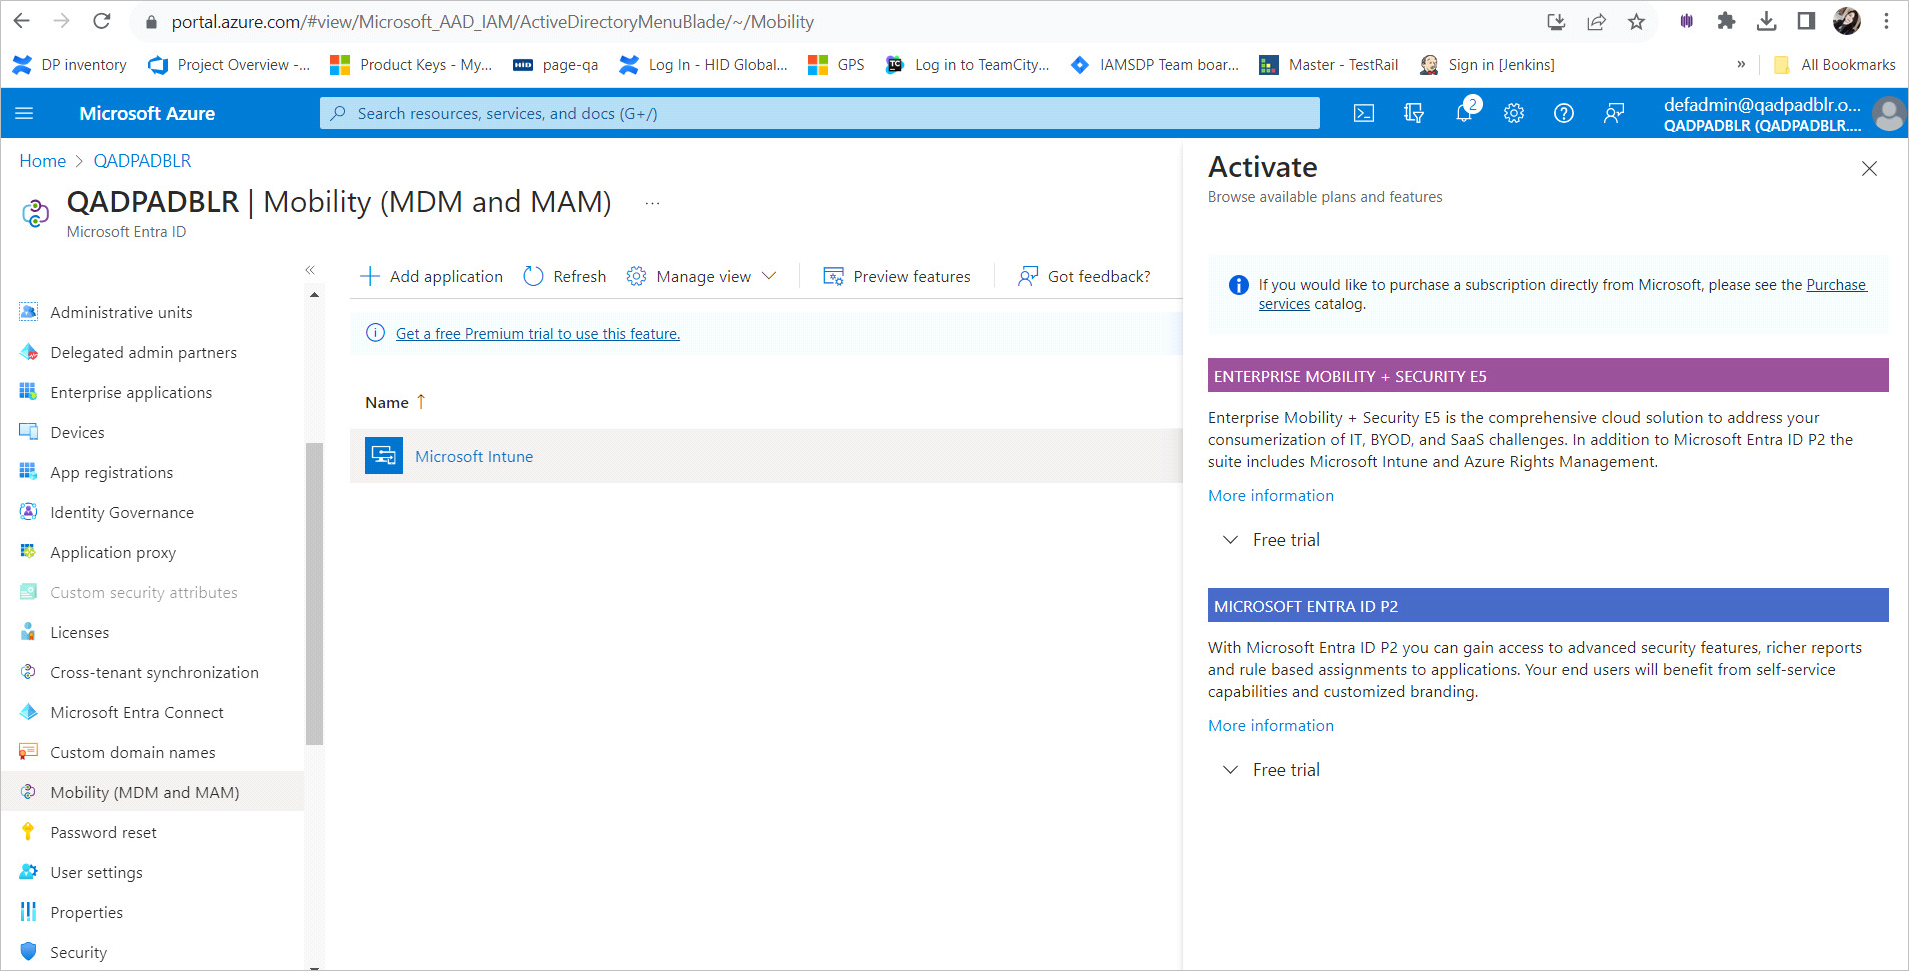Click Got feedback?
This screenshot has height=971, width=1909.
pyautogui.click(x=1084, y=276)
